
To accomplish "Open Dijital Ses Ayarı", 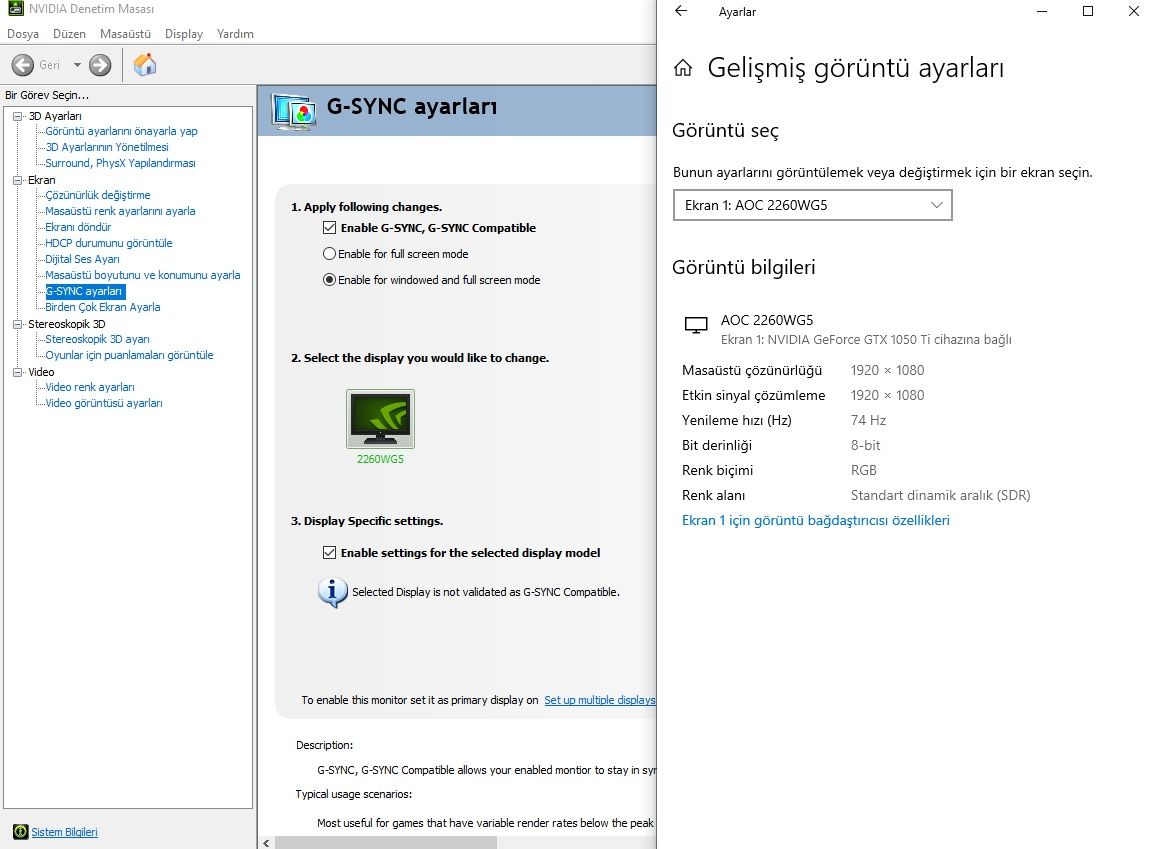I will tap(82, 259).
